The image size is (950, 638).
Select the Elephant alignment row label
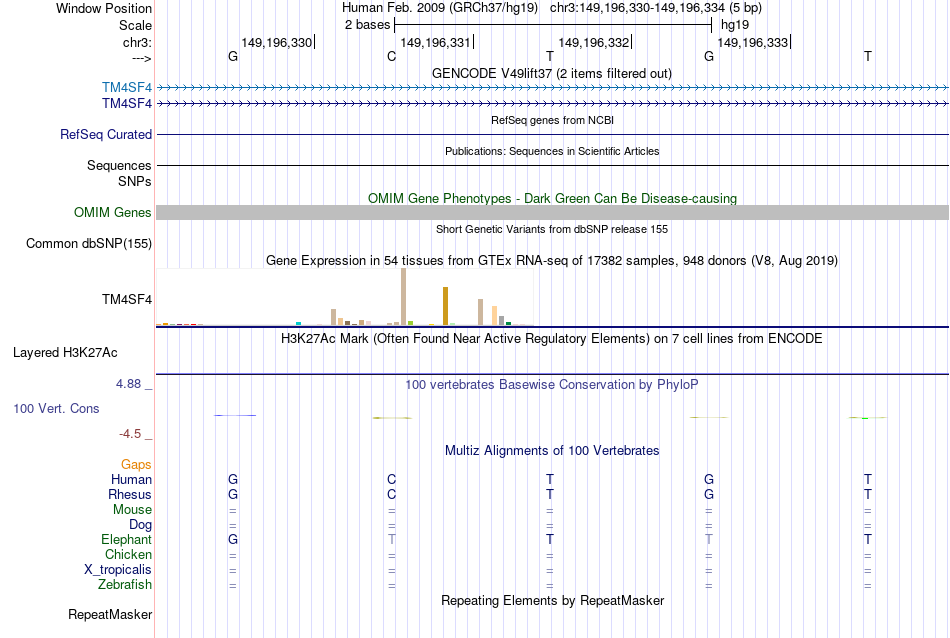[126, 539]
